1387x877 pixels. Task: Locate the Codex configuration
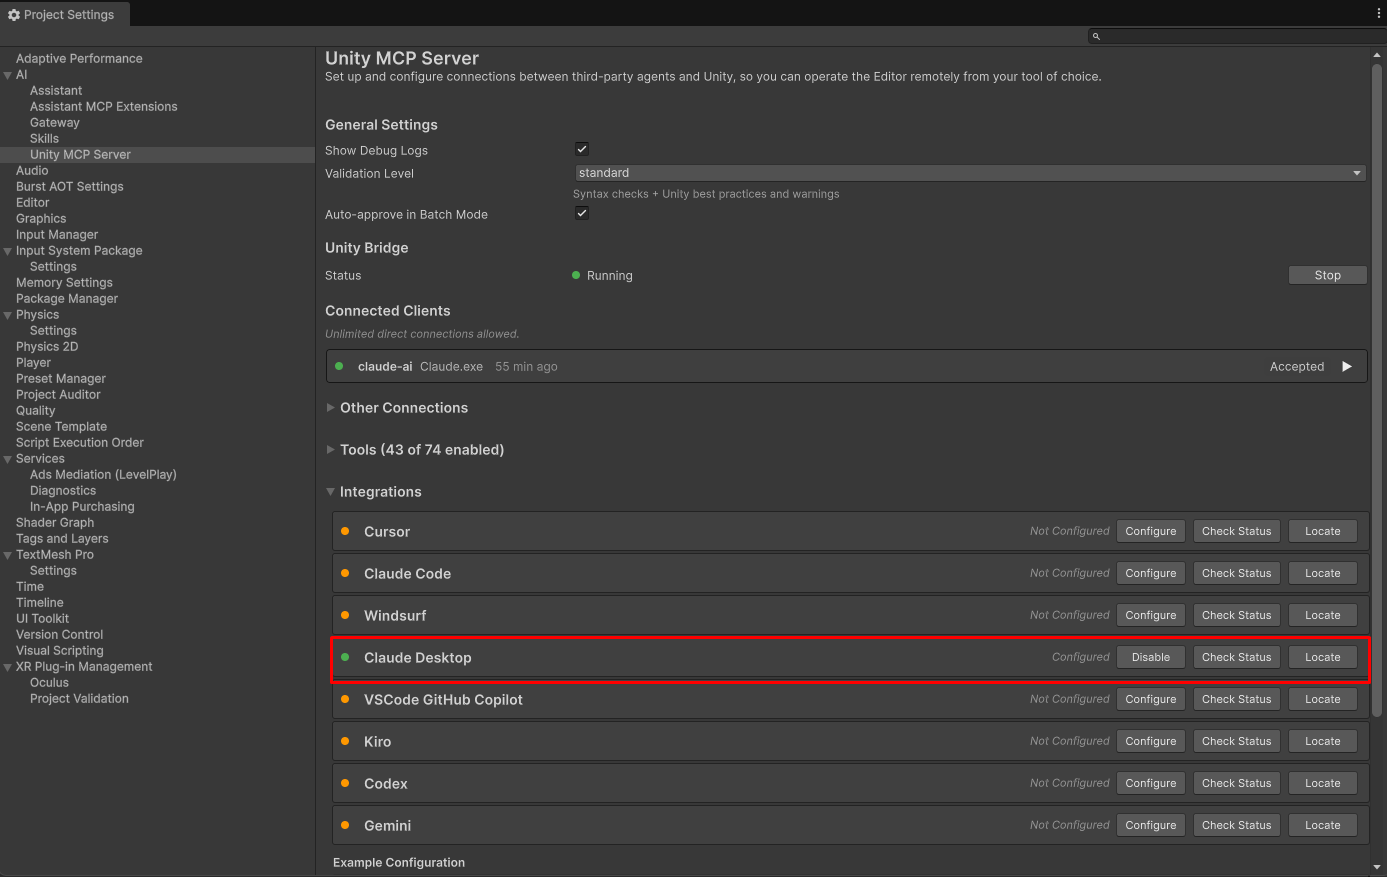coord(1323,783)
